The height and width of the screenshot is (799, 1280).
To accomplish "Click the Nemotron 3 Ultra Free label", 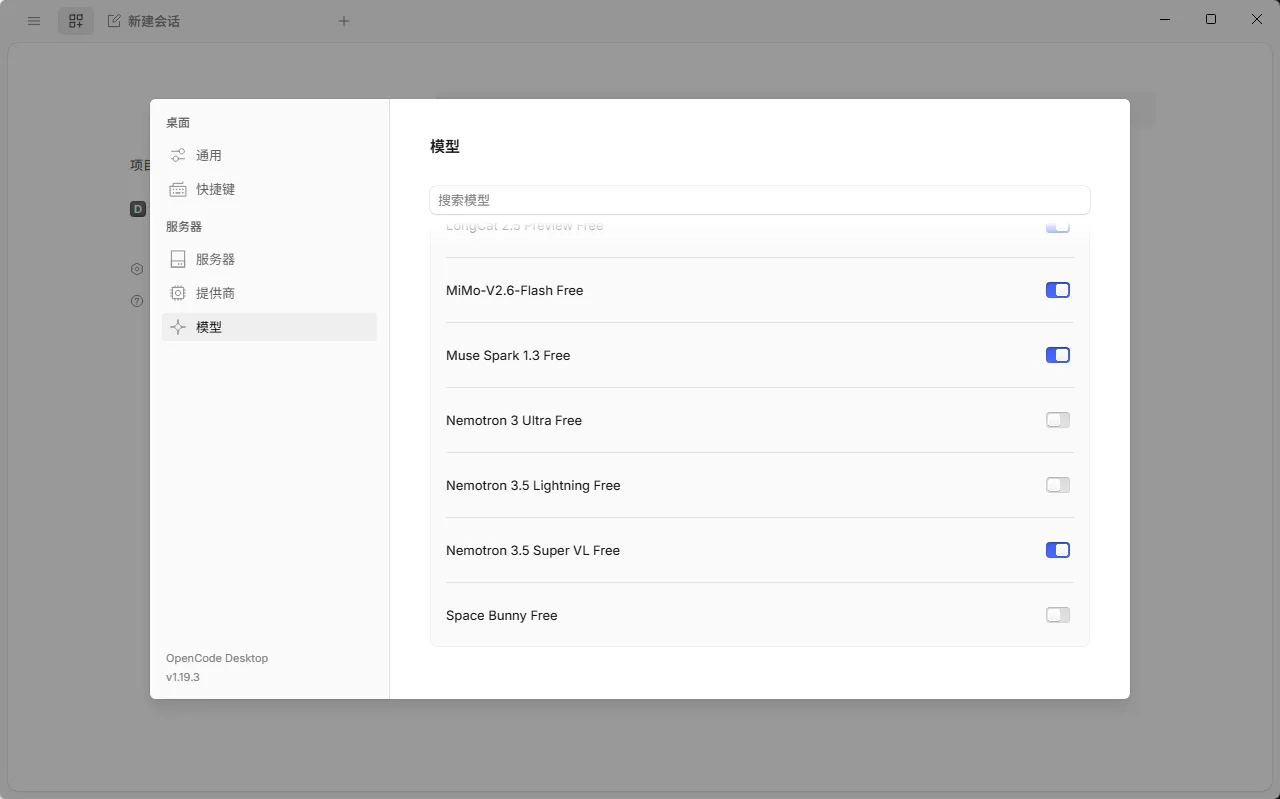I will (x=514, y=420).
